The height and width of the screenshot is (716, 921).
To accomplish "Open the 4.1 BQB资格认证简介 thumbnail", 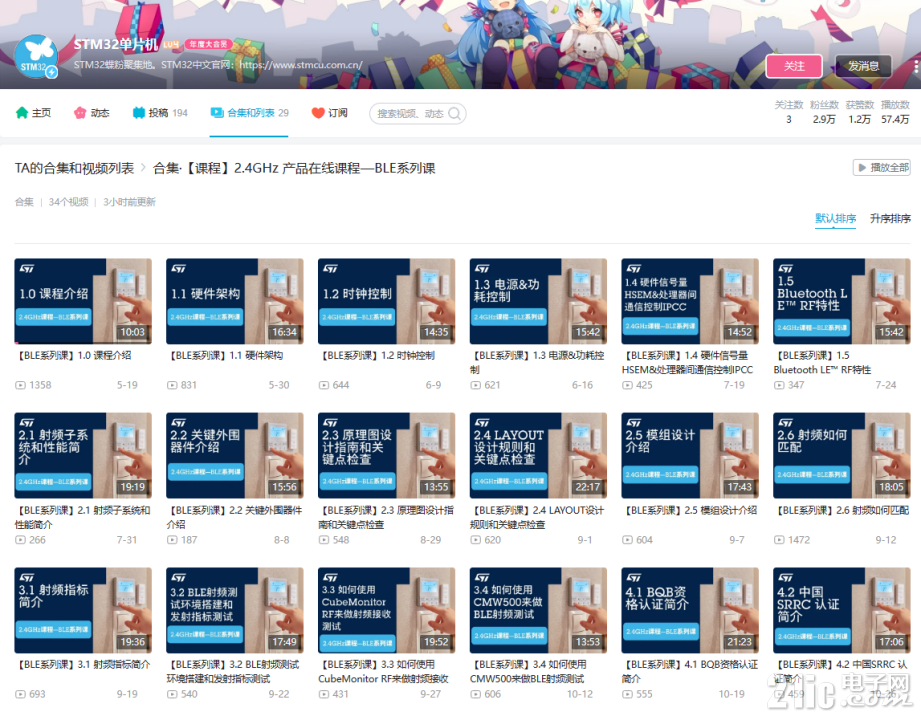I will [690, 610].
